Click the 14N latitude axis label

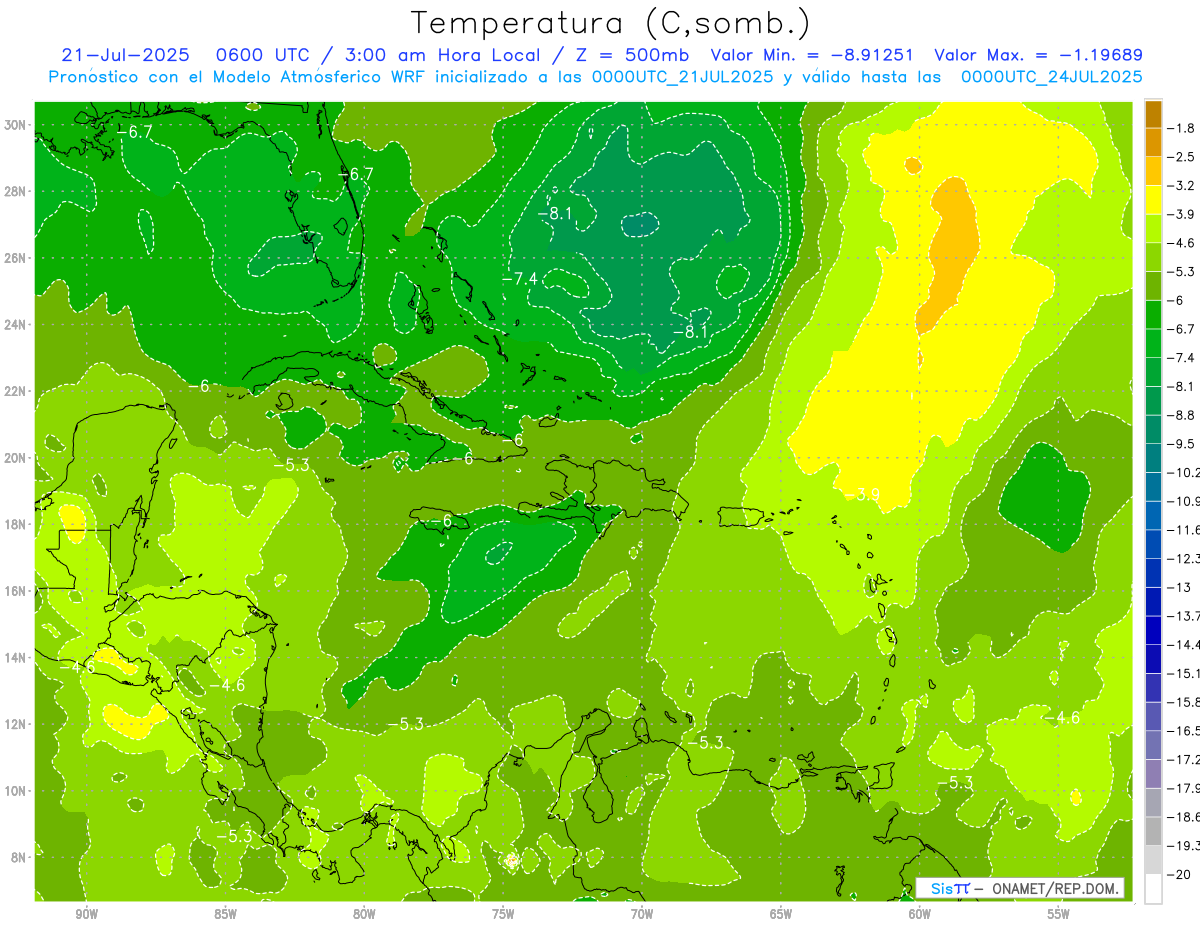[x=17, y=657]
